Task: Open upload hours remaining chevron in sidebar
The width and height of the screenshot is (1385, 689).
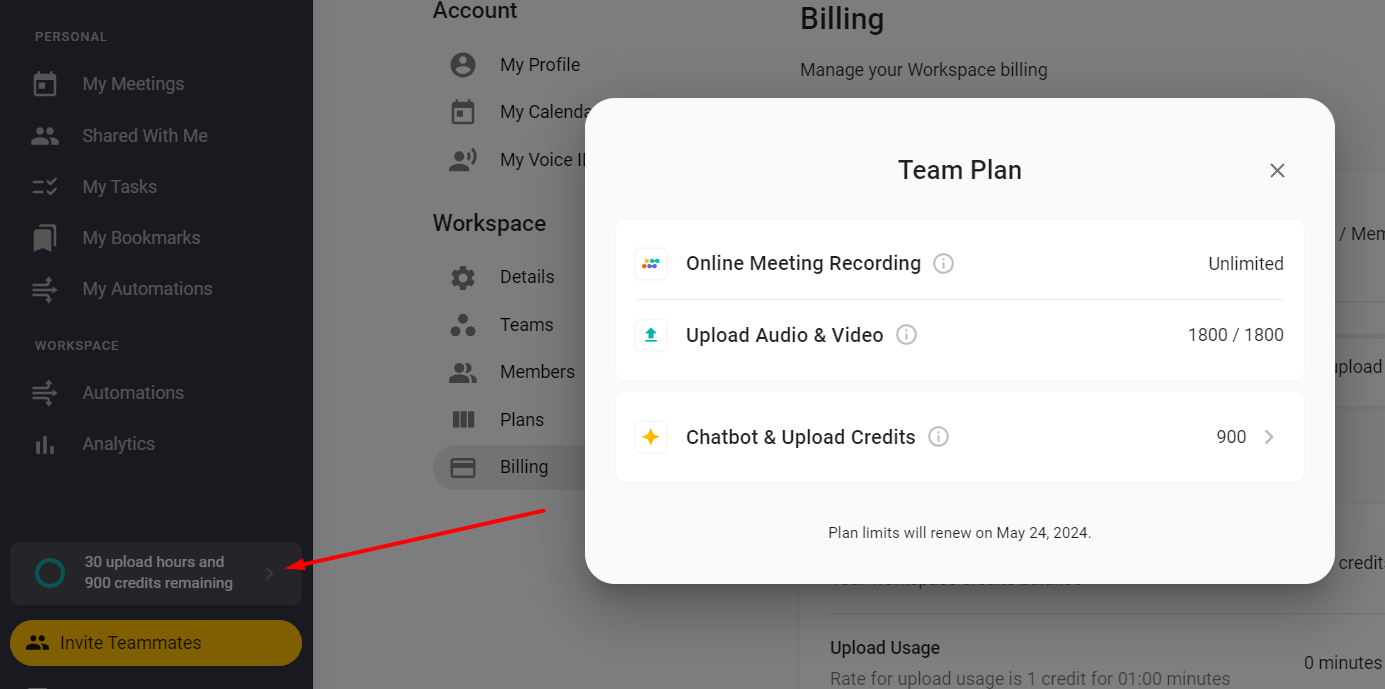Action: pyautogui.click(x=269, y=573)
